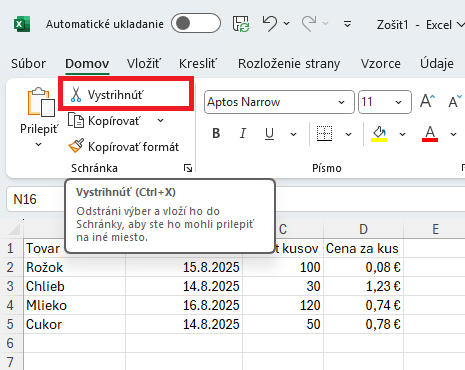The width and height of the screenshot is (465, 370).
Task: Click the Redo arrow icon
Action: [309, 24]
